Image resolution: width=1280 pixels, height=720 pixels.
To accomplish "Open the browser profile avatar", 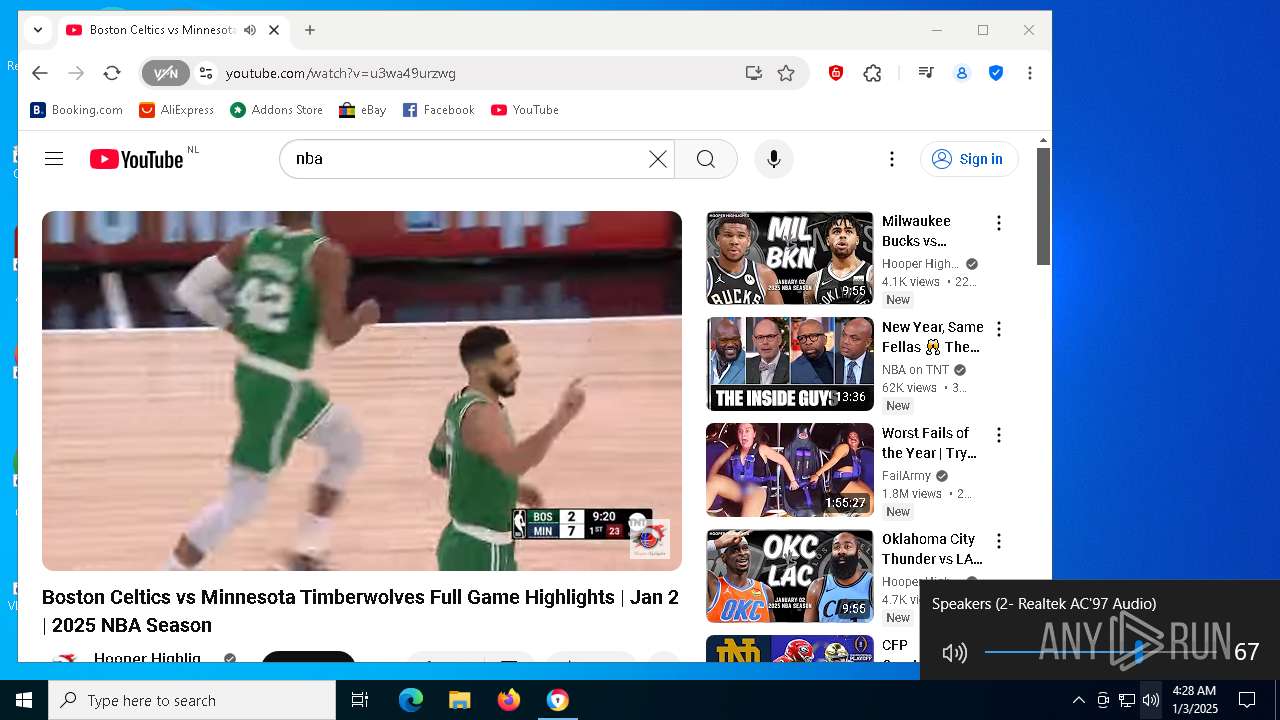I will (962, 73).
